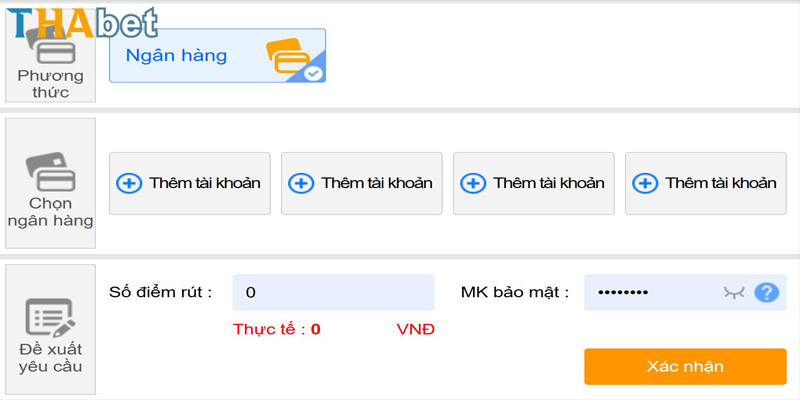Image resolution: width=800 pixels, height=400 pixels.
Task: Toggle password visibility eye icon
Action: click(734, 293)
